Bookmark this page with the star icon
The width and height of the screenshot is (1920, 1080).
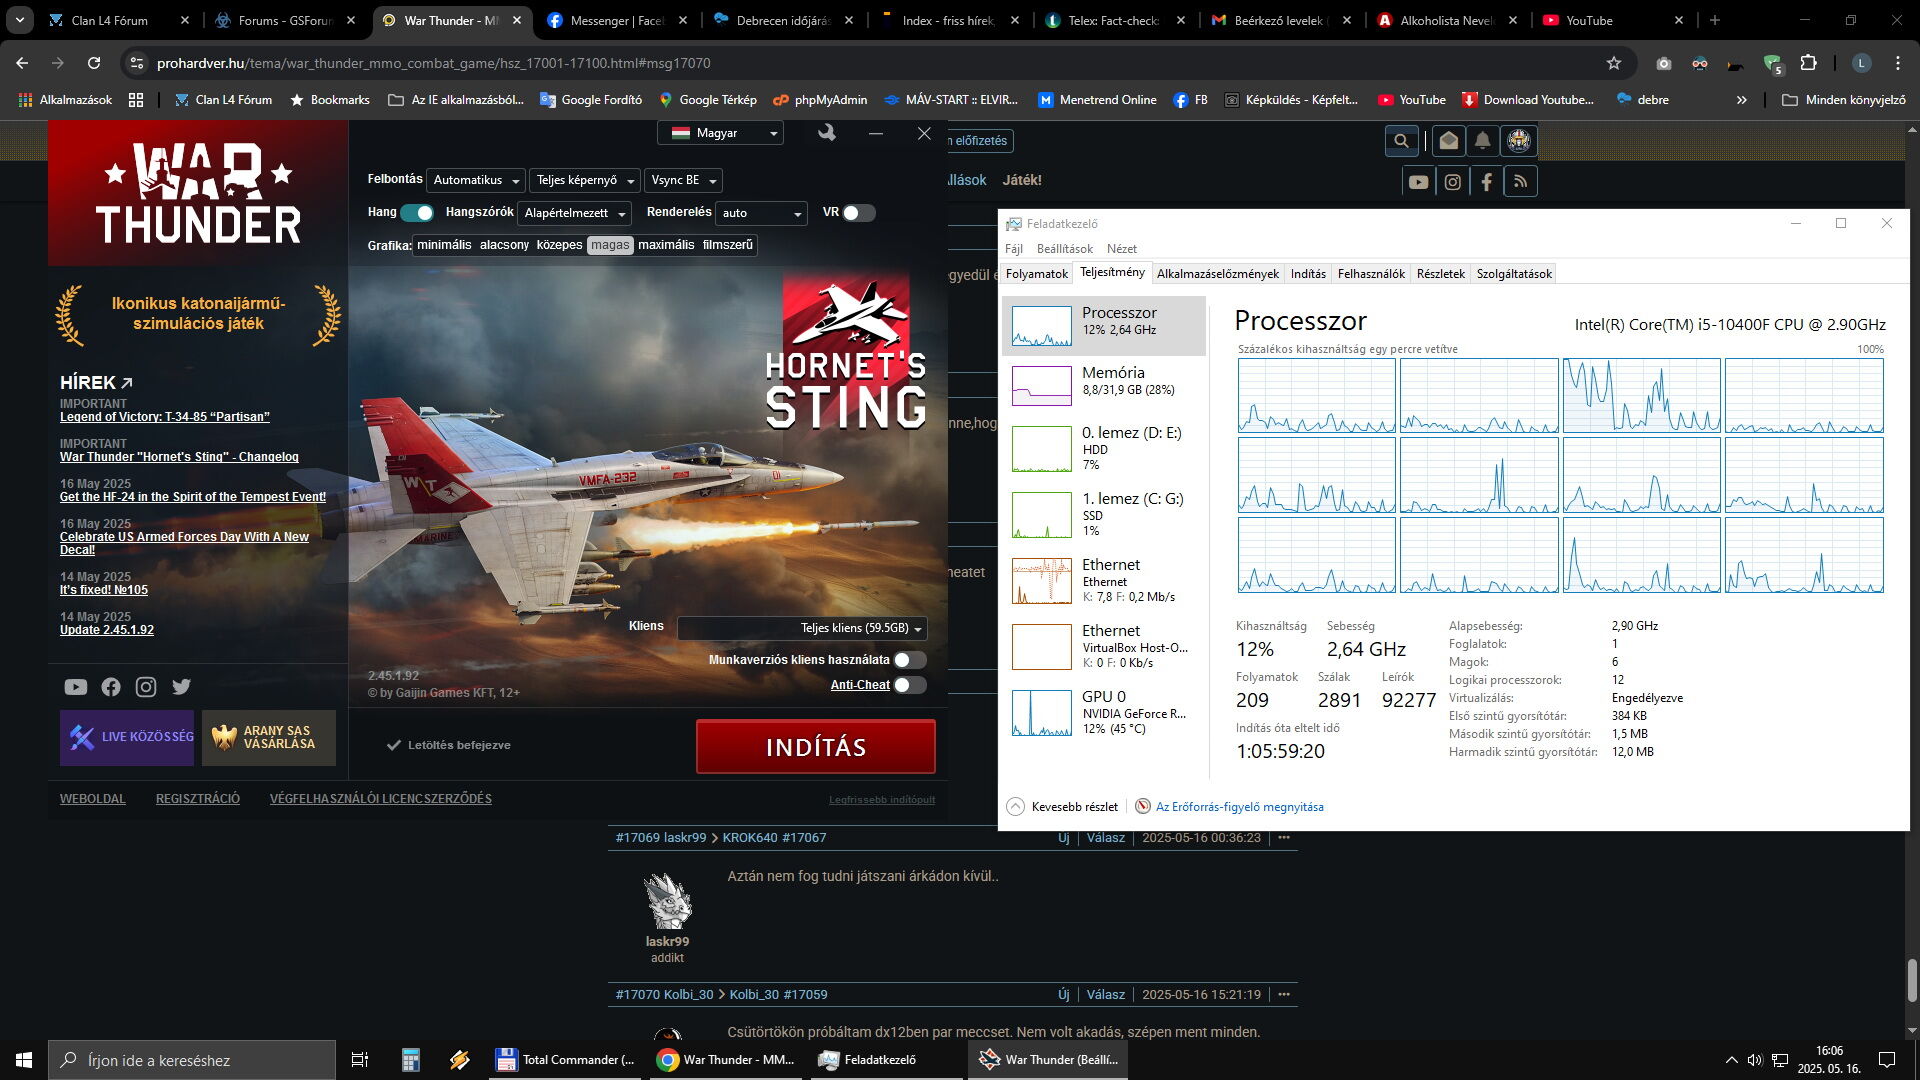click(1614, 63)
